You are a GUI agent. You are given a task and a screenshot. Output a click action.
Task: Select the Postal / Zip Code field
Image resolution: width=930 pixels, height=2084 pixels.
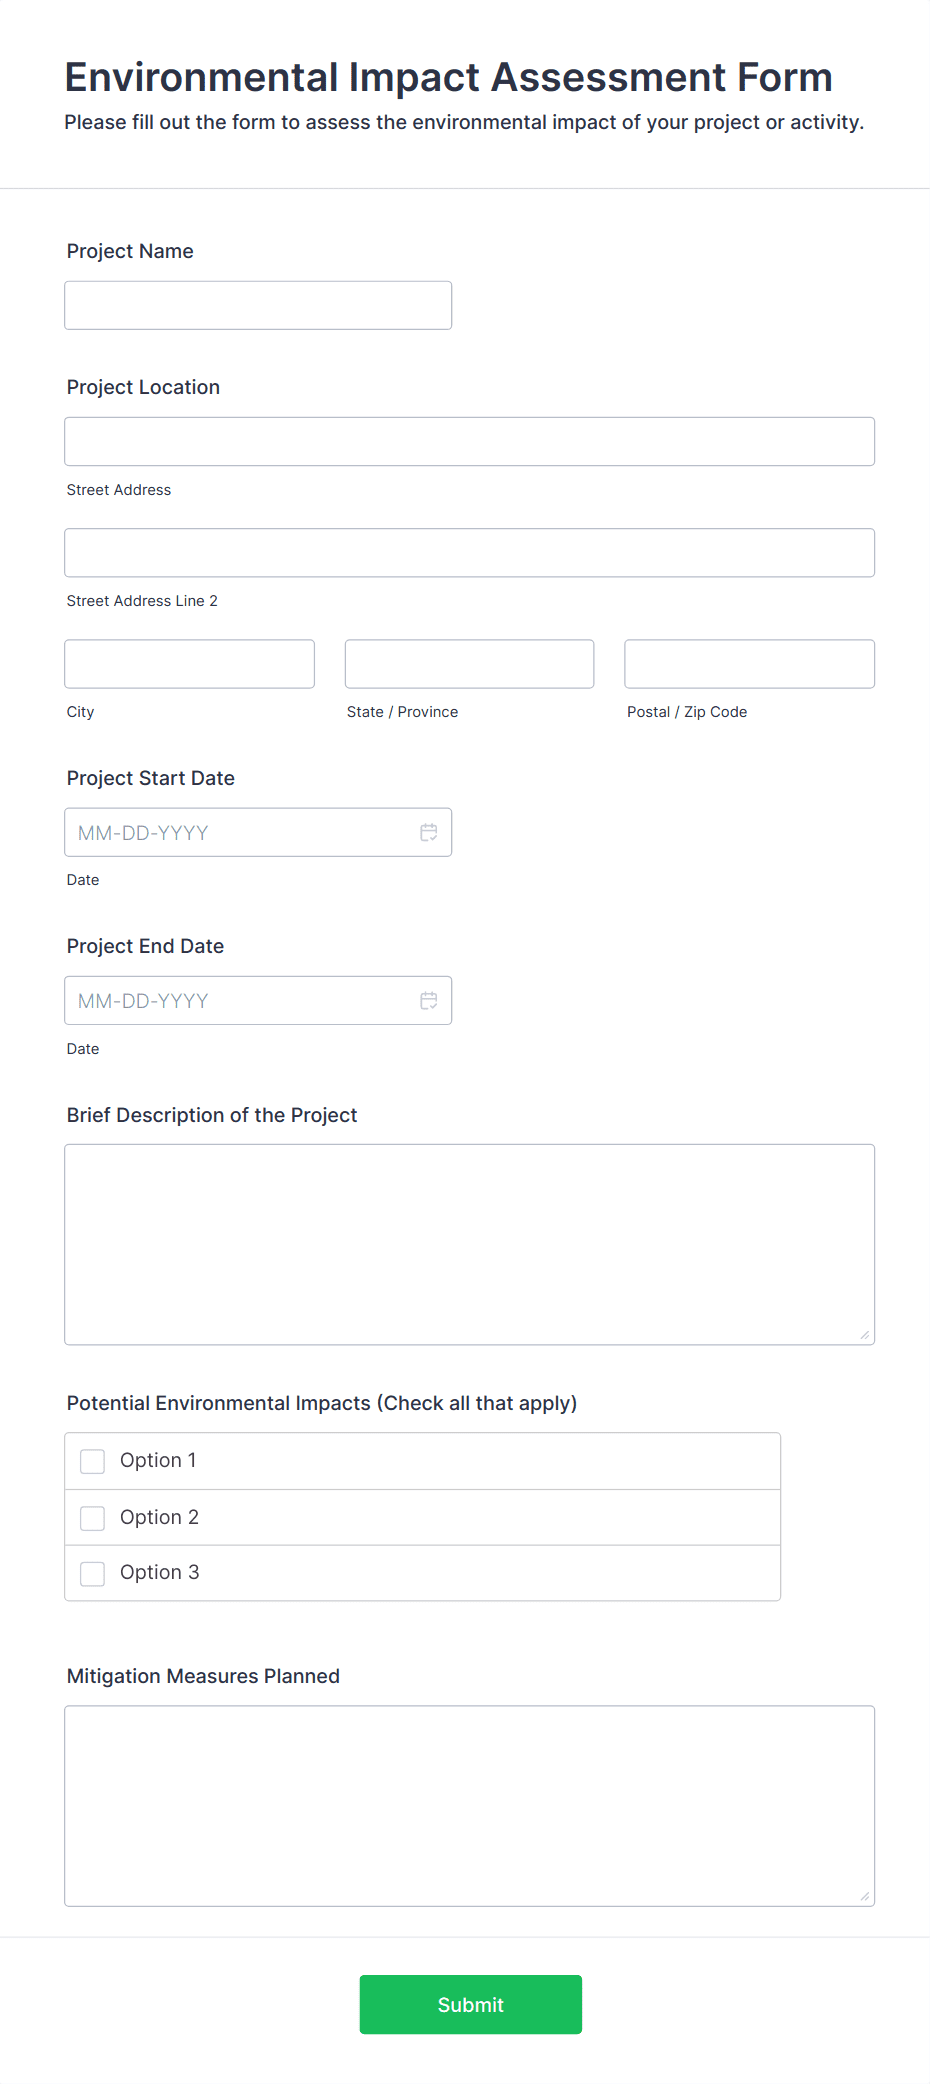(749, 664)
